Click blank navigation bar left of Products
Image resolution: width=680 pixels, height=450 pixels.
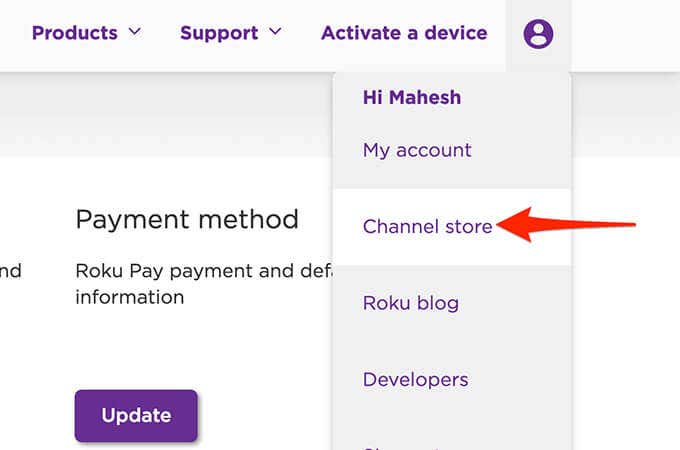pos(14,33)
